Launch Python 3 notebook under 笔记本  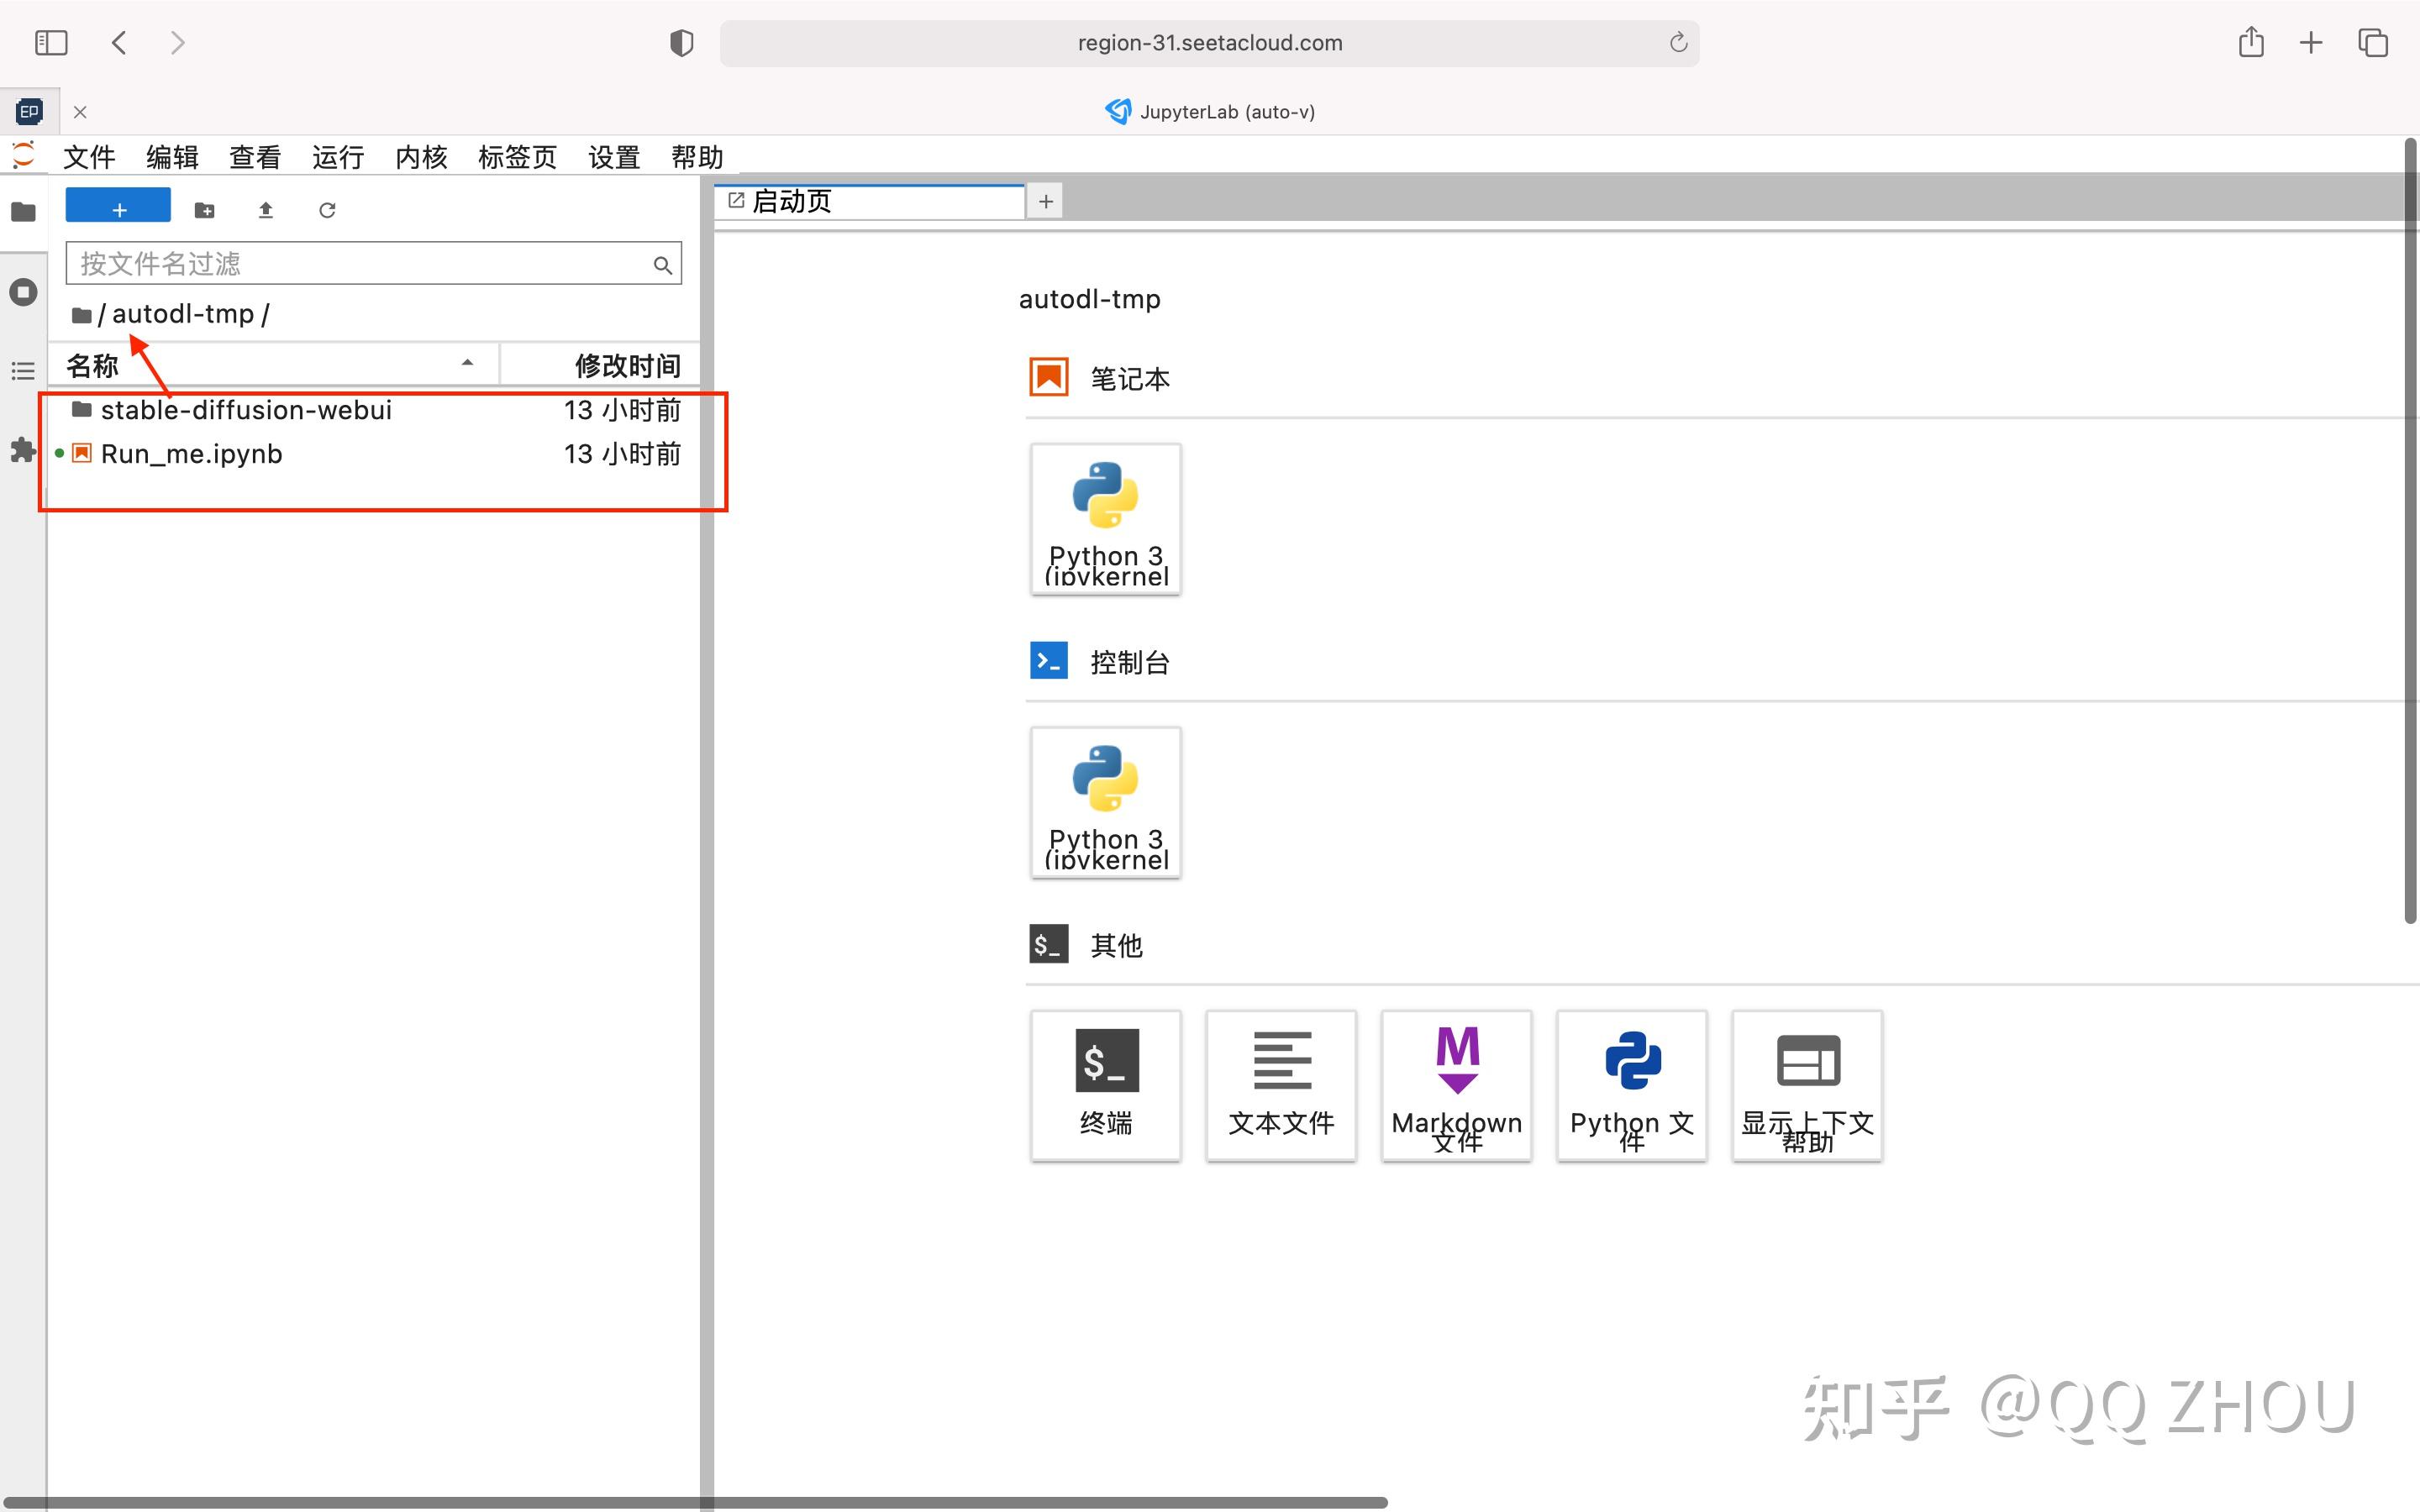[1106, 519]
